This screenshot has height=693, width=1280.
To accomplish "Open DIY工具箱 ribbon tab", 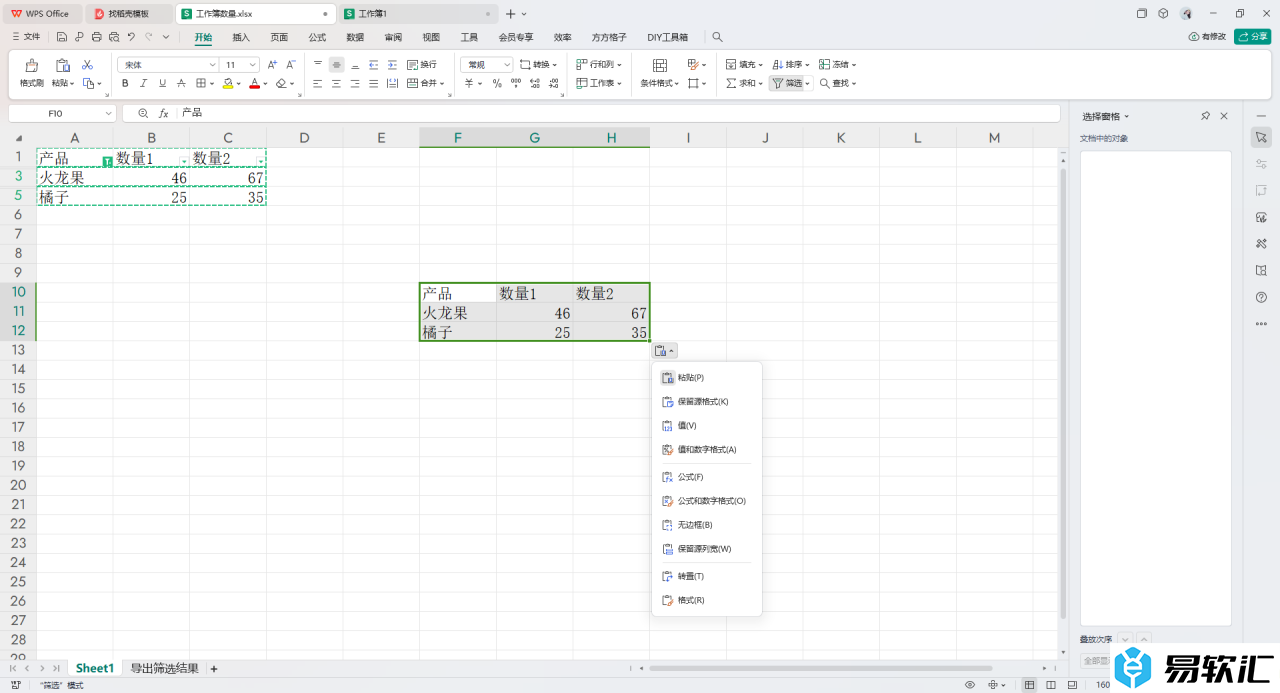I will [x=667, y=37].
